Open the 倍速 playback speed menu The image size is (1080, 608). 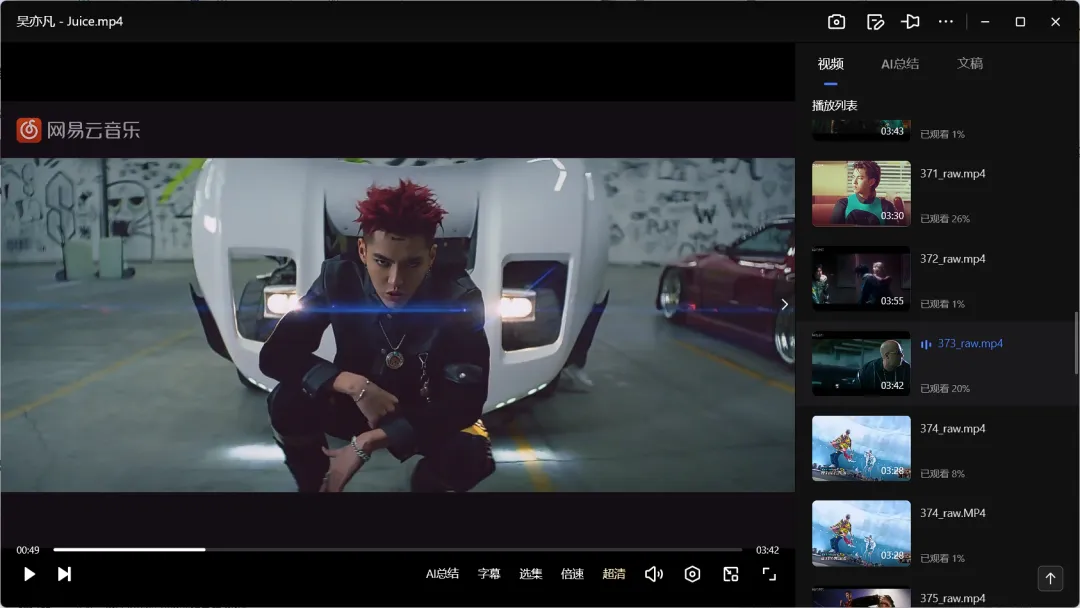tap(572, 574)
